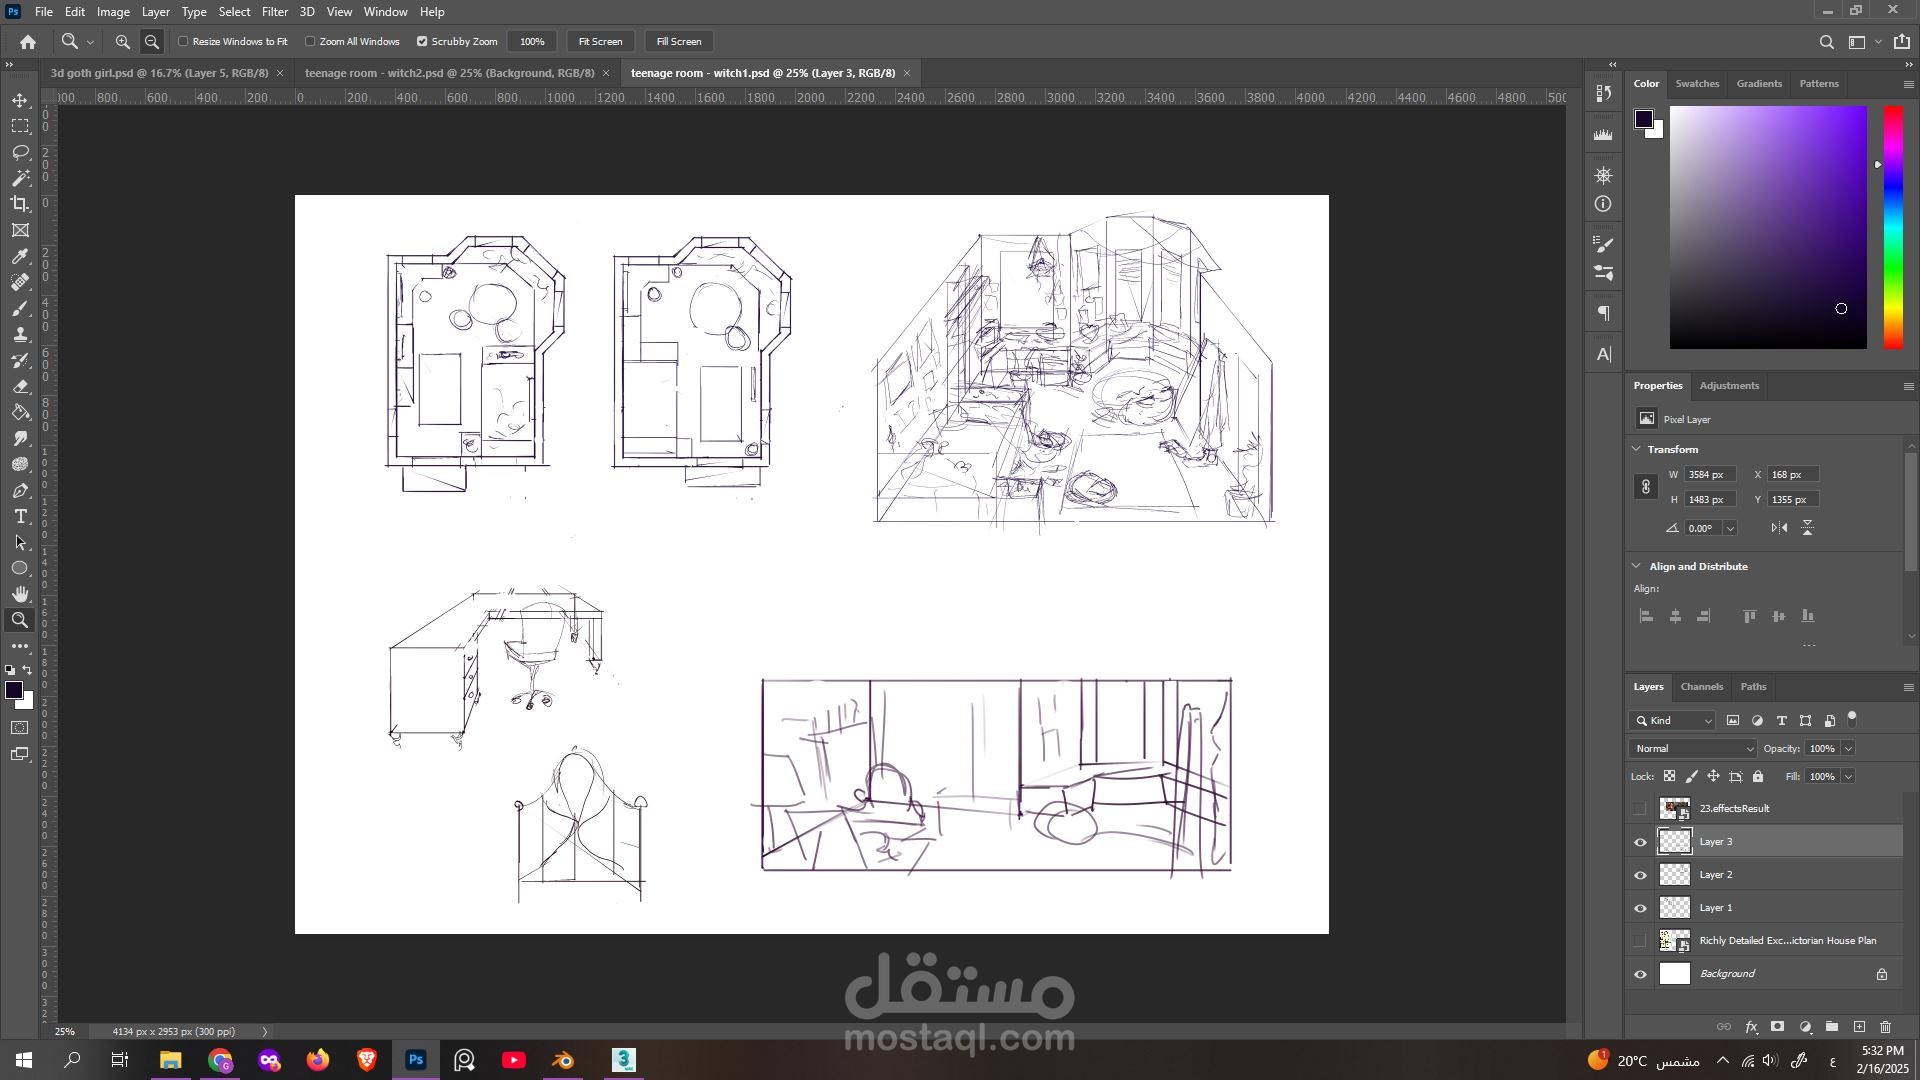Hide Layer 2 visibility eye
The width and height of the screenshot is (1920, 1080).
click(1640, 875)
